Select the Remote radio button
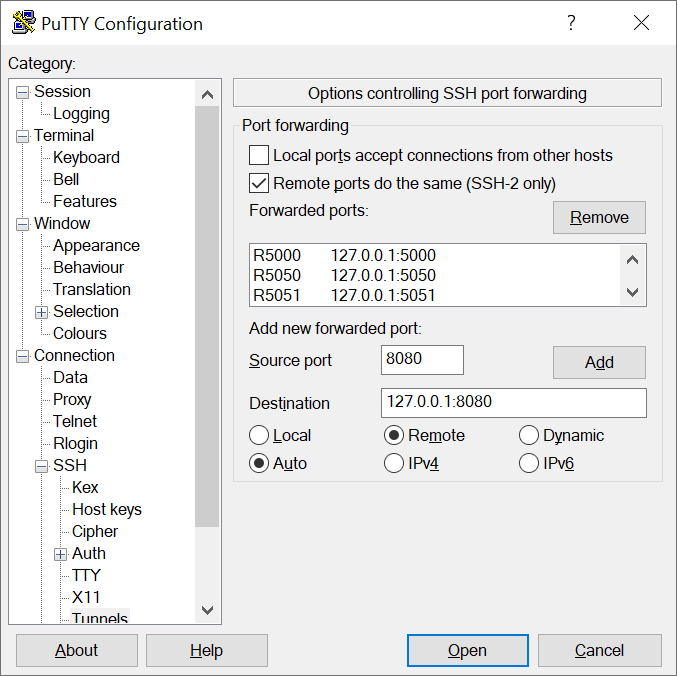 pos(394,435)
